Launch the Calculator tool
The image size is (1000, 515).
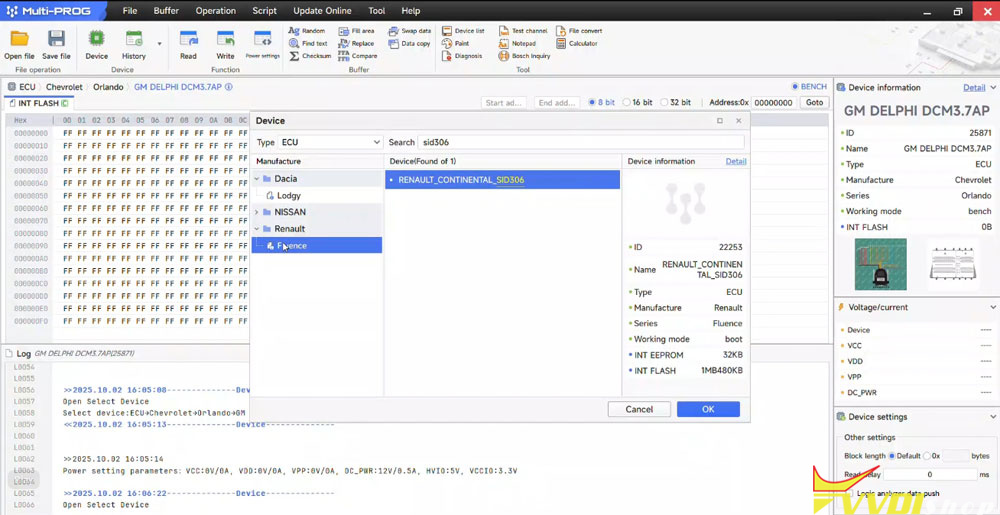click(x=577, y=44)
